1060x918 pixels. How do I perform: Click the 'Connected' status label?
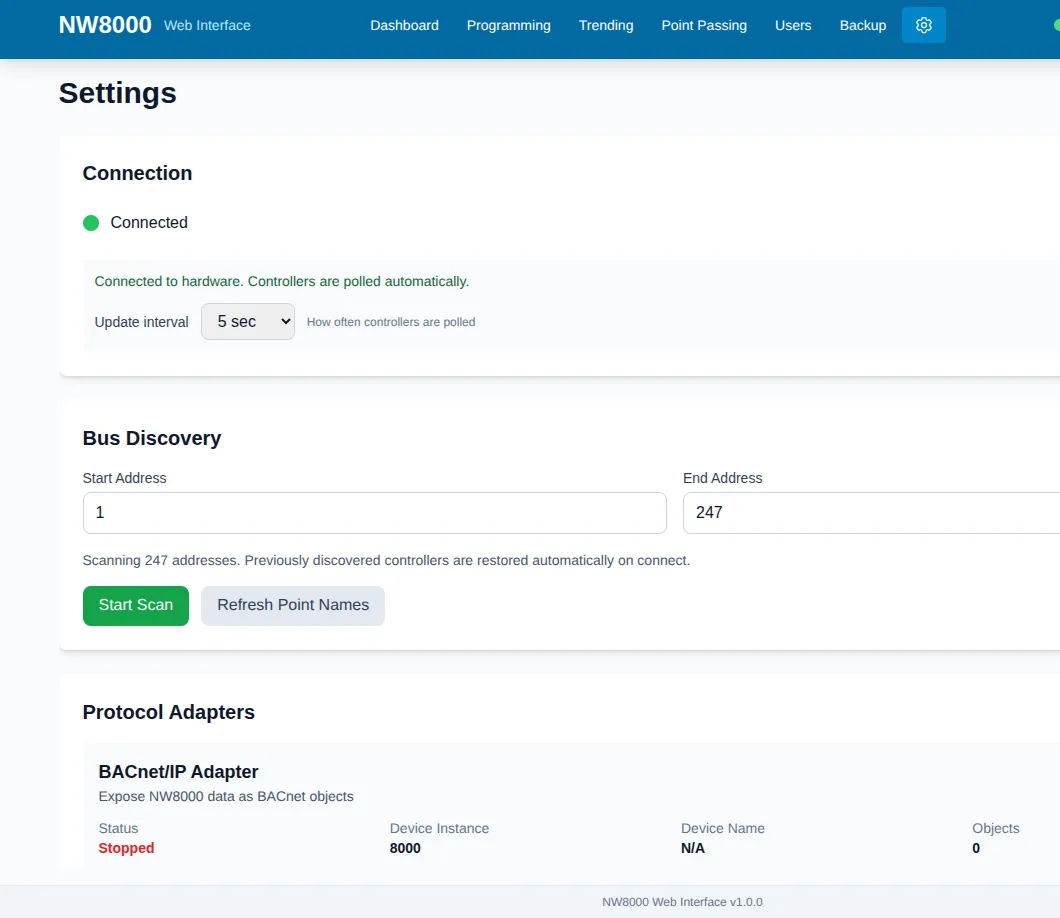(149, 222)
